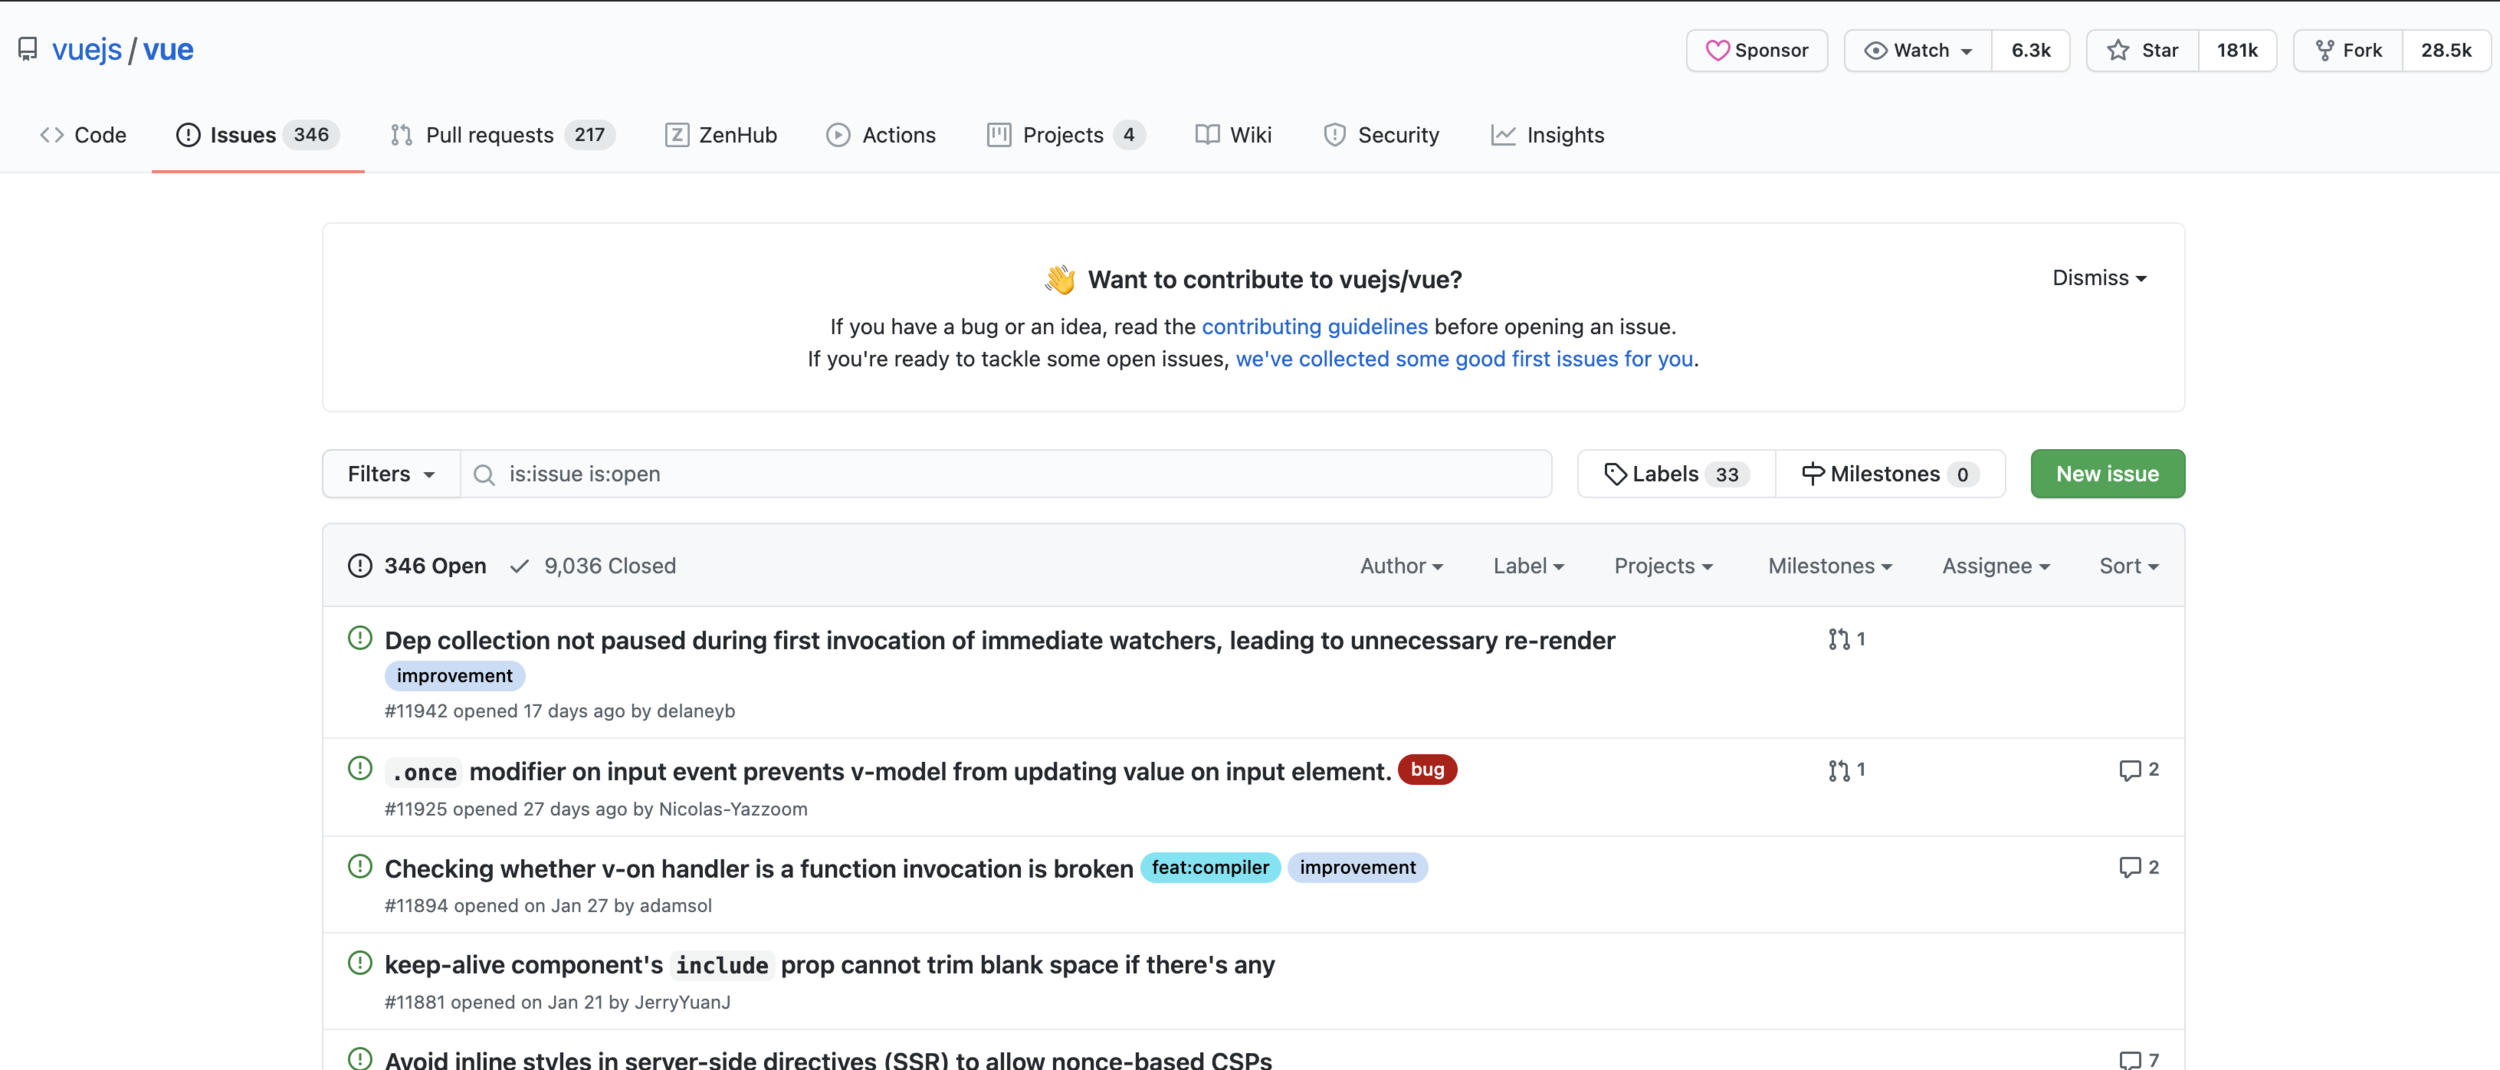Click the feat:compiler label

1210,868
